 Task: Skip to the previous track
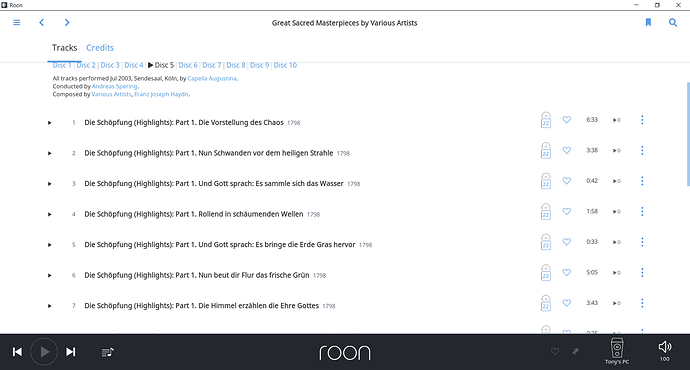click(17, 352)
